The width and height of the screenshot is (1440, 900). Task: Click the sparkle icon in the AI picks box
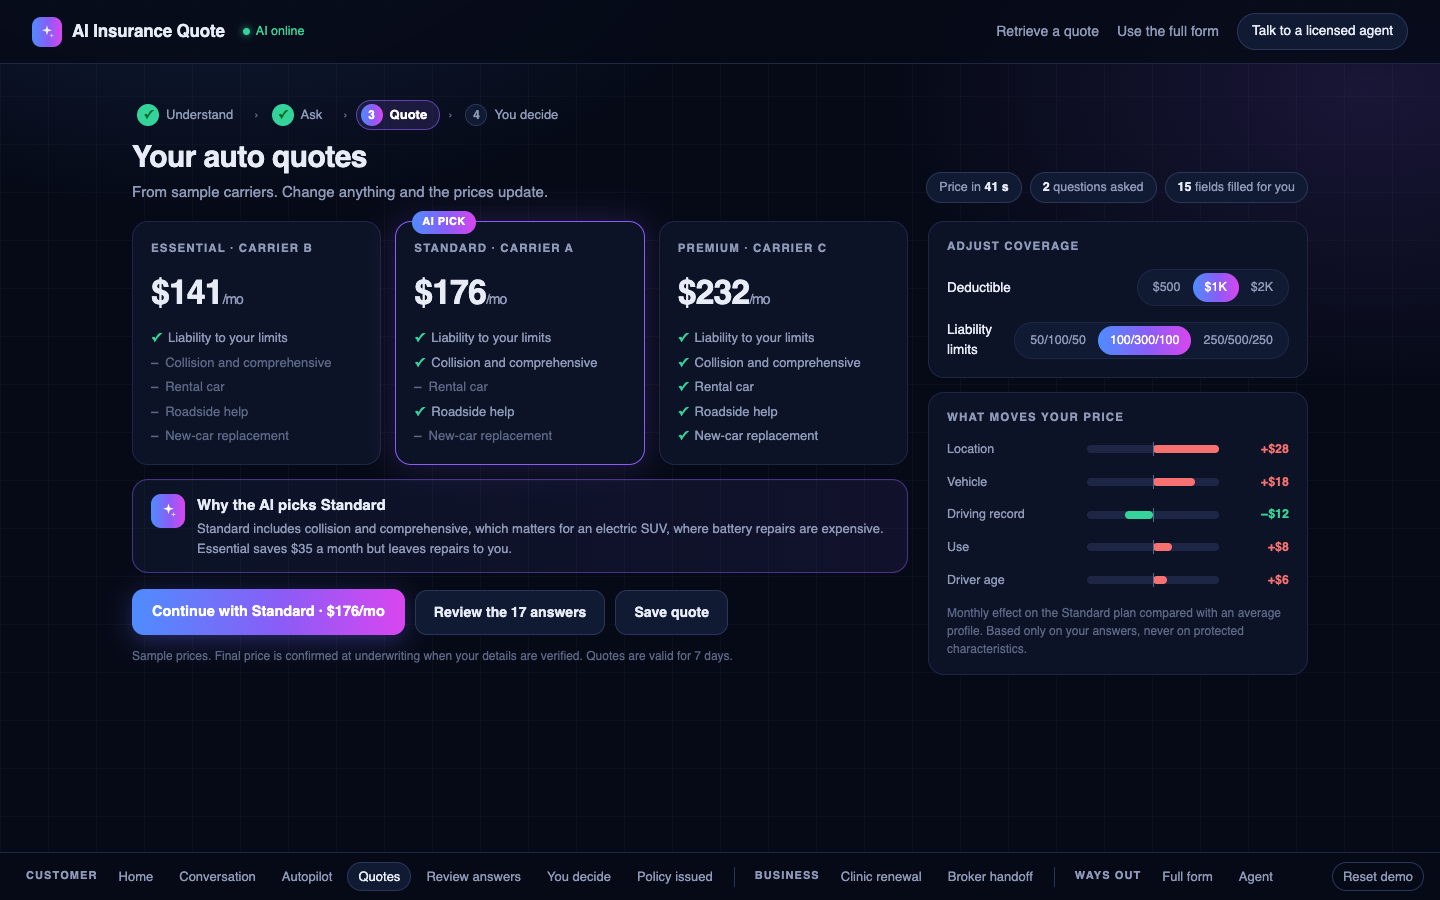pos(168,511)
